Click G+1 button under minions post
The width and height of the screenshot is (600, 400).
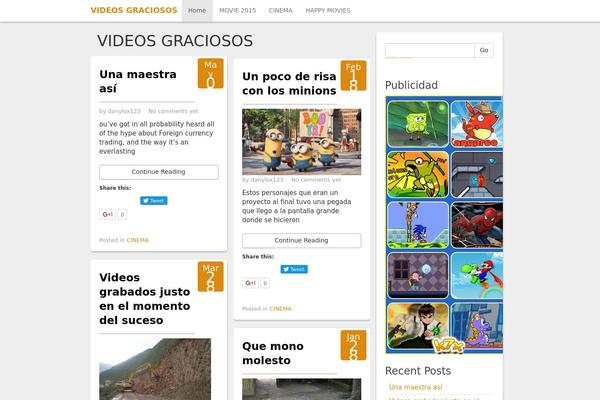coord(250,283)
